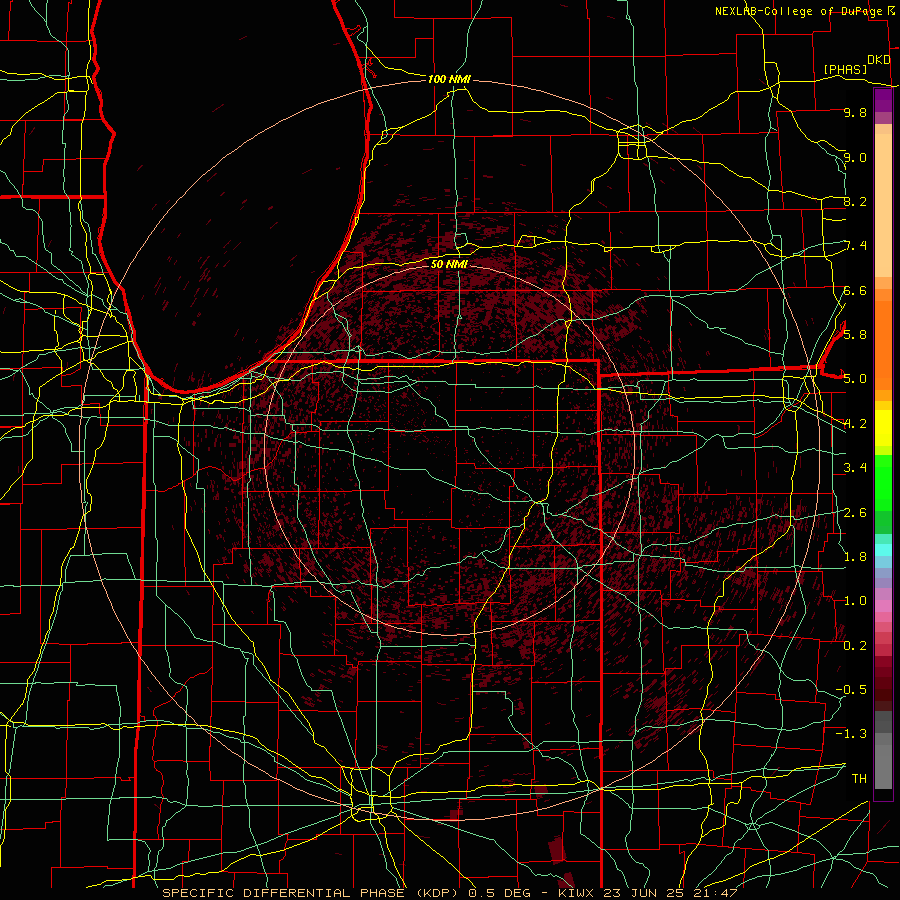Click the -0.5 scale value
Image resolution: width=900 pixels, height=900 pixels.
(x=851, y=689)
